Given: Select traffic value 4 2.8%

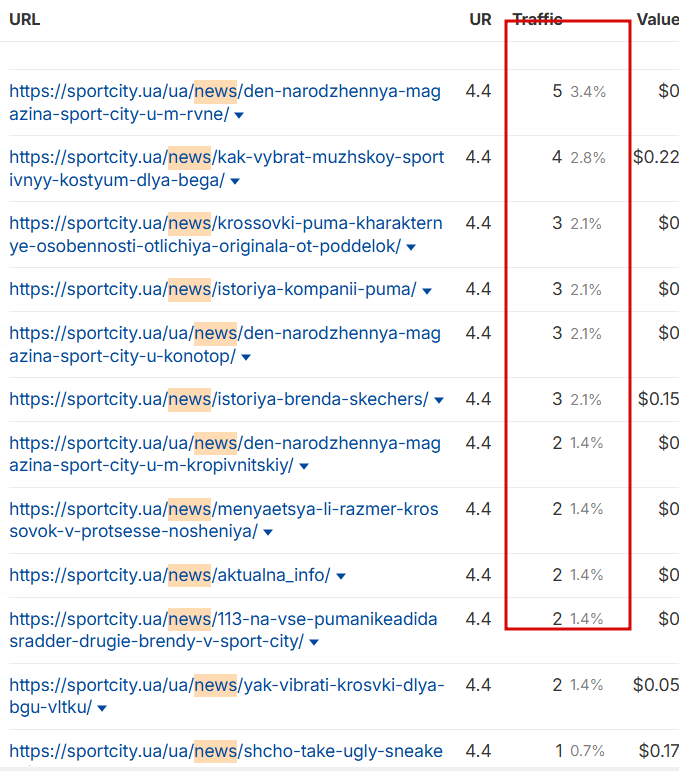Looking at the screenshot, I should pos(579,157).
